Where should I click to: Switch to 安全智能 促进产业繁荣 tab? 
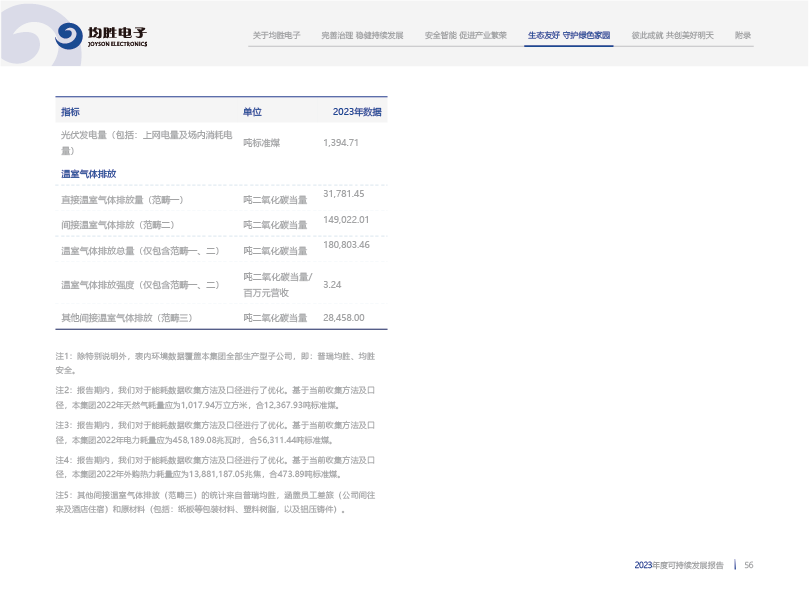[x=465, y=35]
